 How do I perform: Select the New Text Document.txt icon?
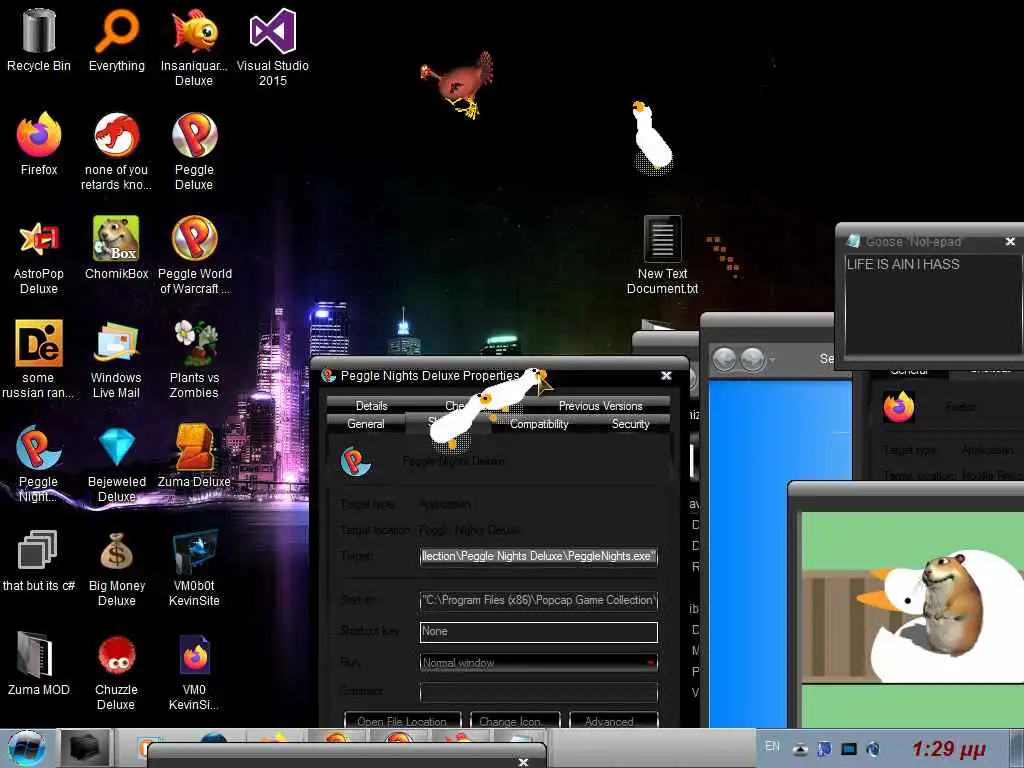[662, 255]
